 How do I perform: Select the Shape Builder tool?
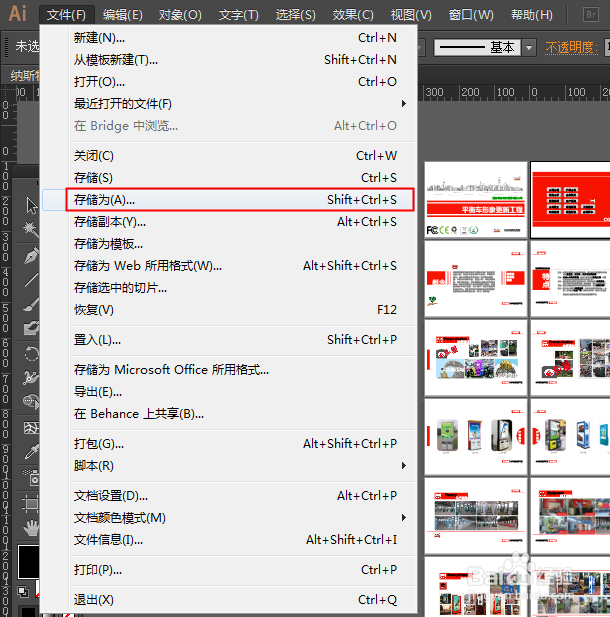tap(31, 401)
